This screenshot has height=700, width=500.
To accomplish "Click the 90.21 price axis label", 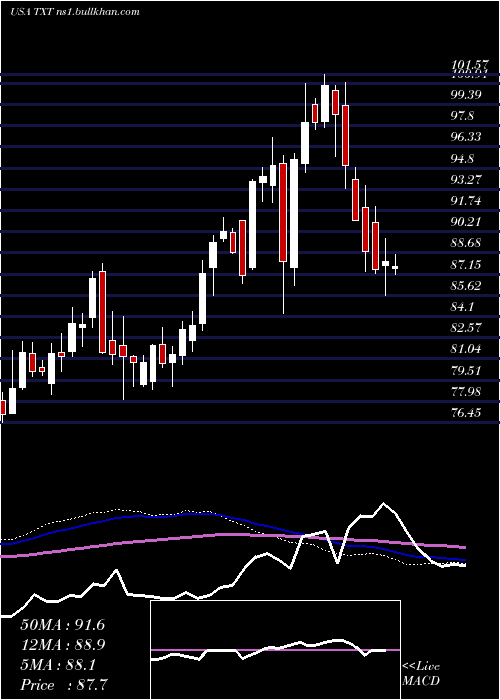I will (466, 221).
